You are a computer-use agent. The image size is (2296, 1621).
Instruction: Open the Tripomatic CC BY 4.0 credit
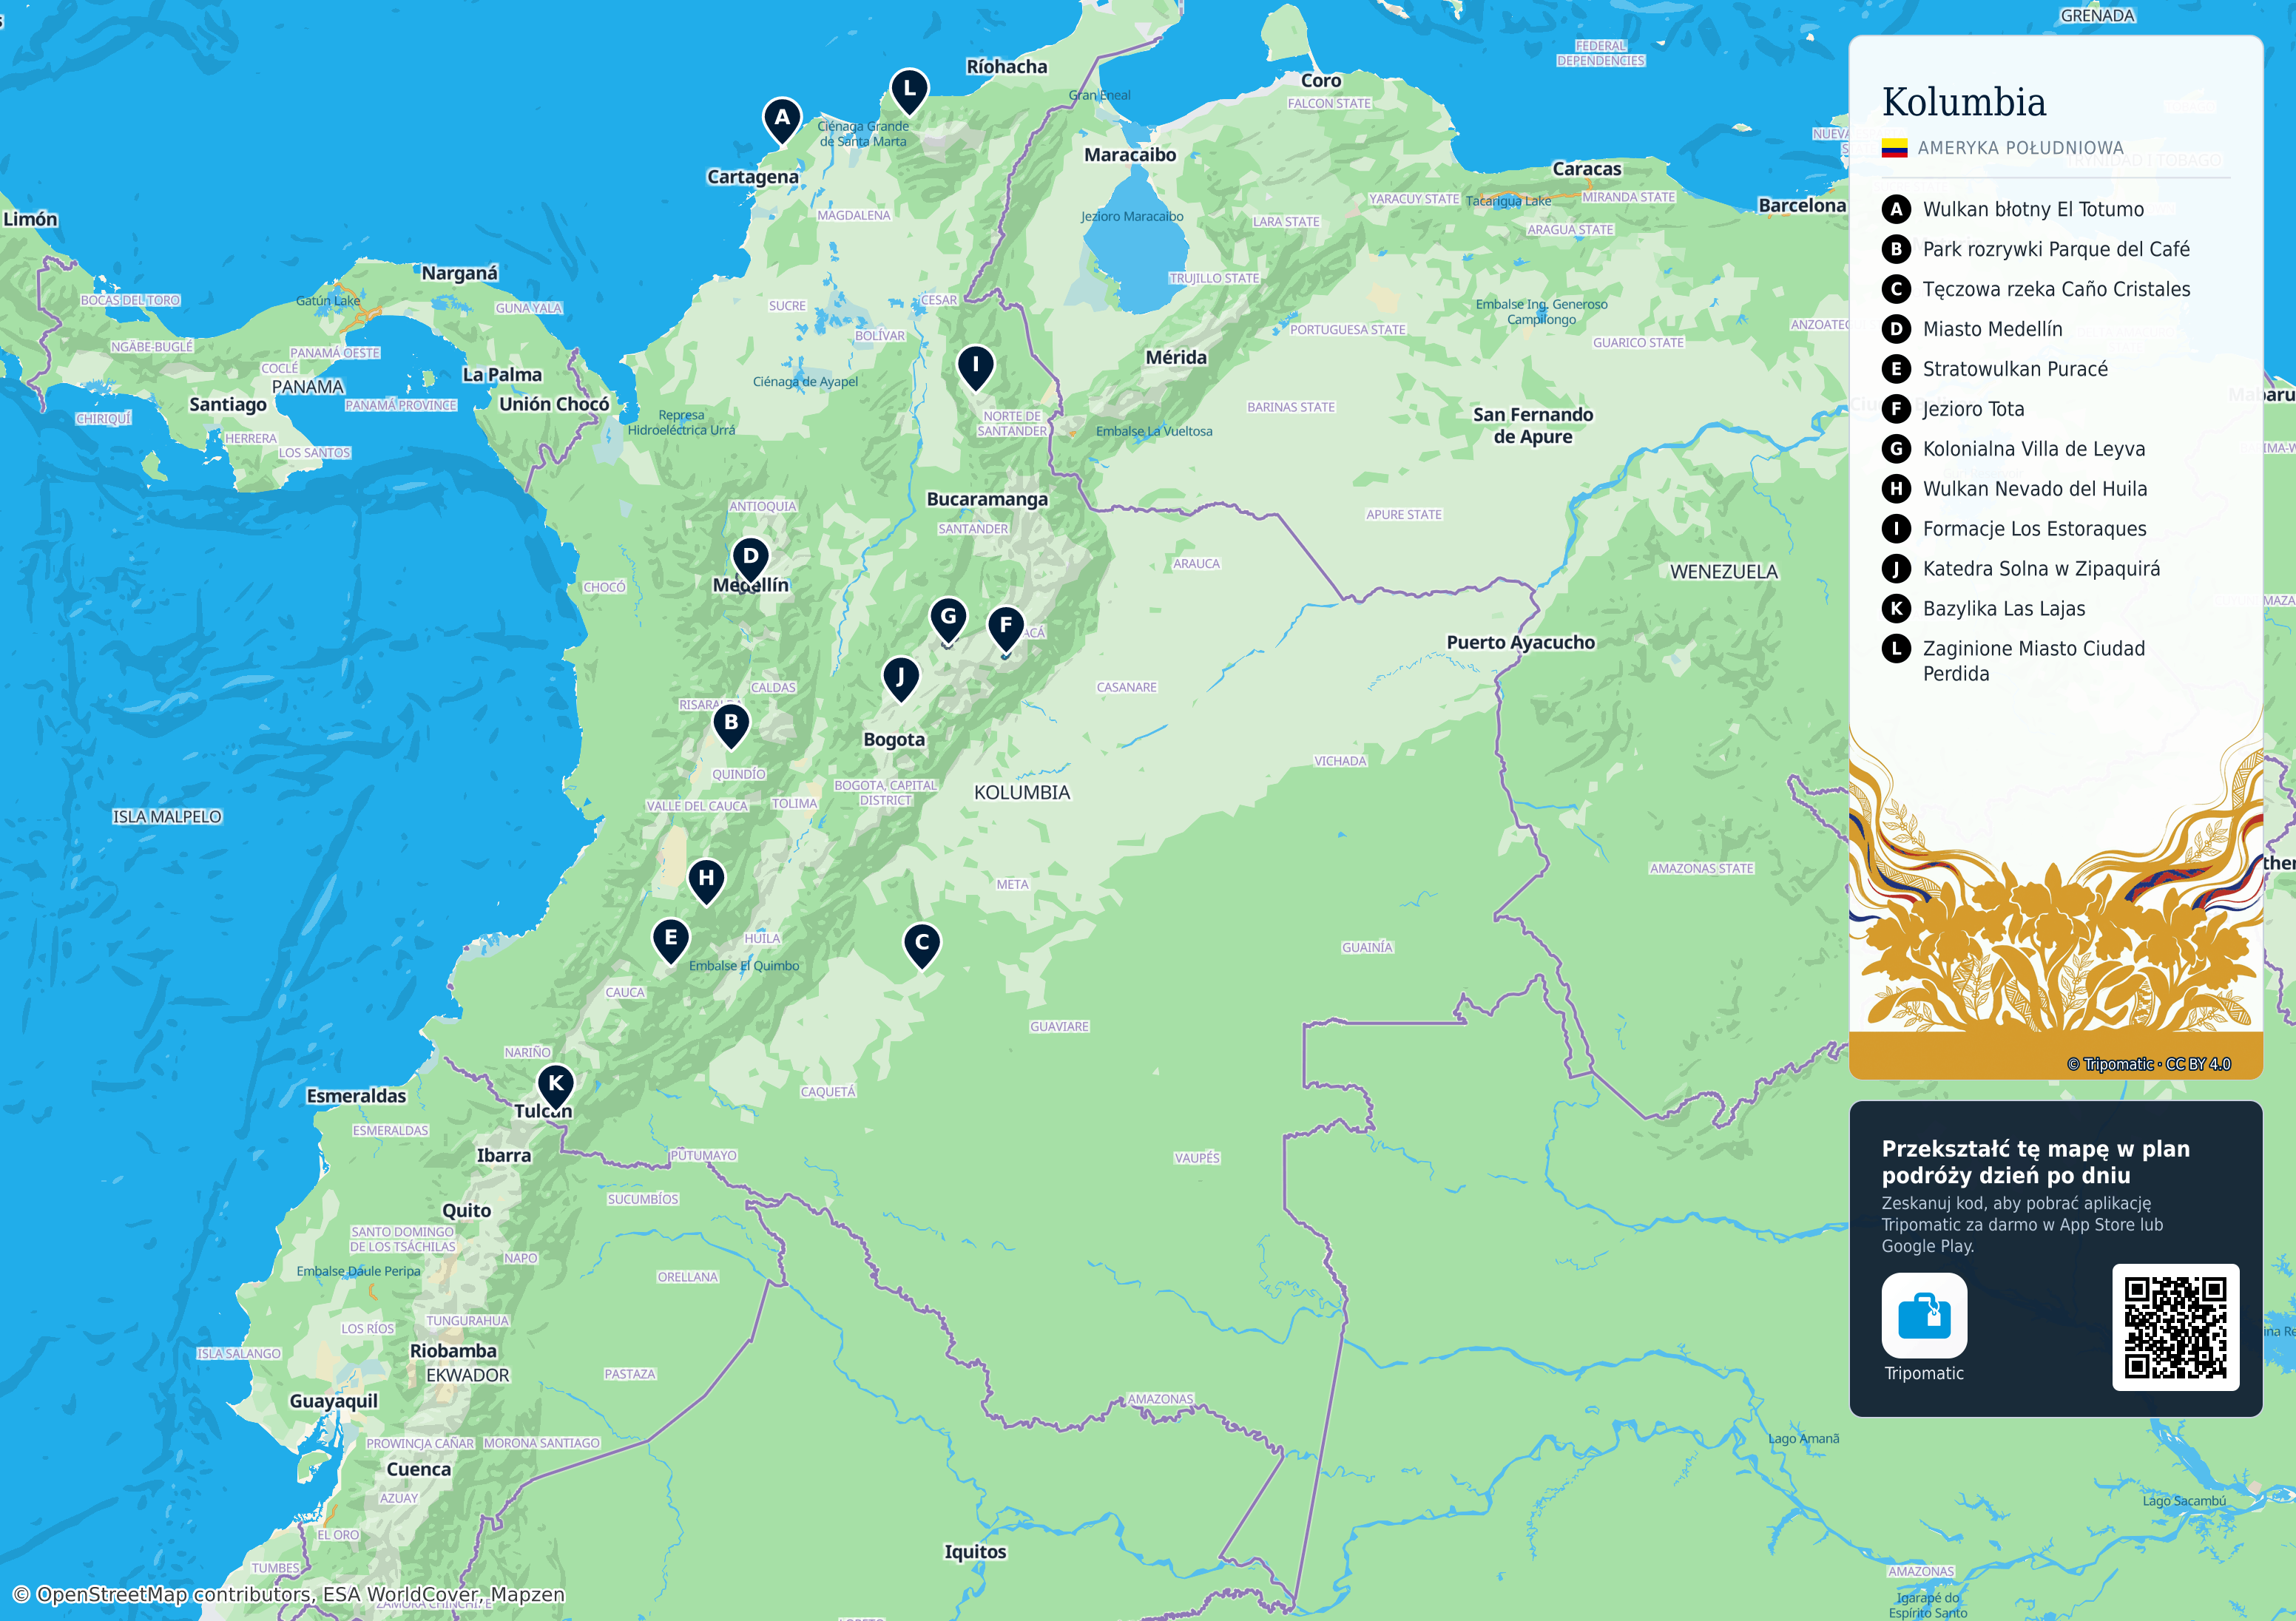pos(2148,1064)
